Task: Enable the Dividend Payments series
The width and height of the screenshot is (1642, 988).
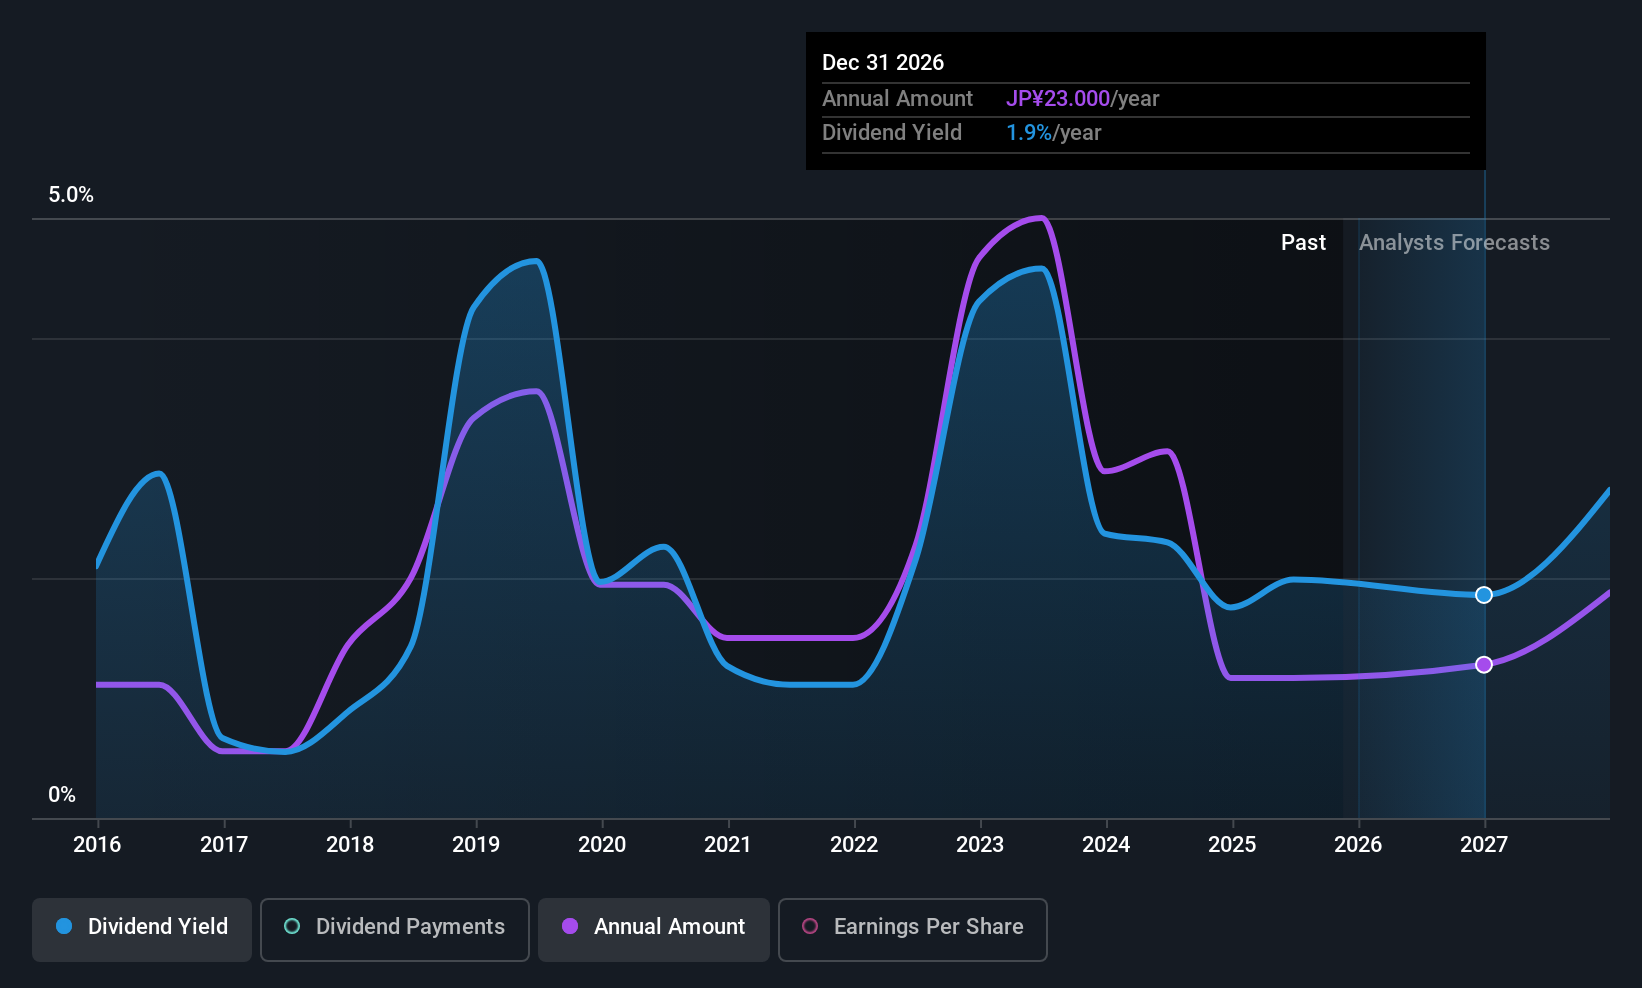Action: 395,930
